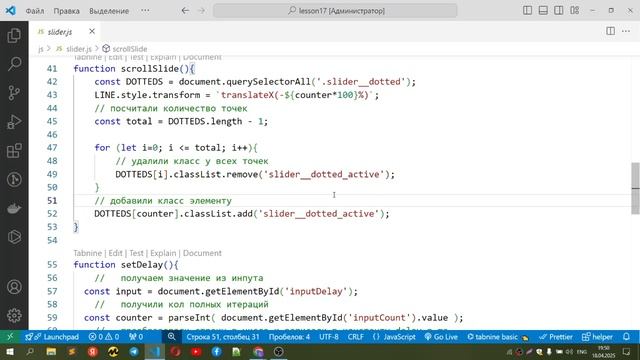
Task: Click the '// добавили класс элементу' comment line
Action: click(x=163, y=201)
